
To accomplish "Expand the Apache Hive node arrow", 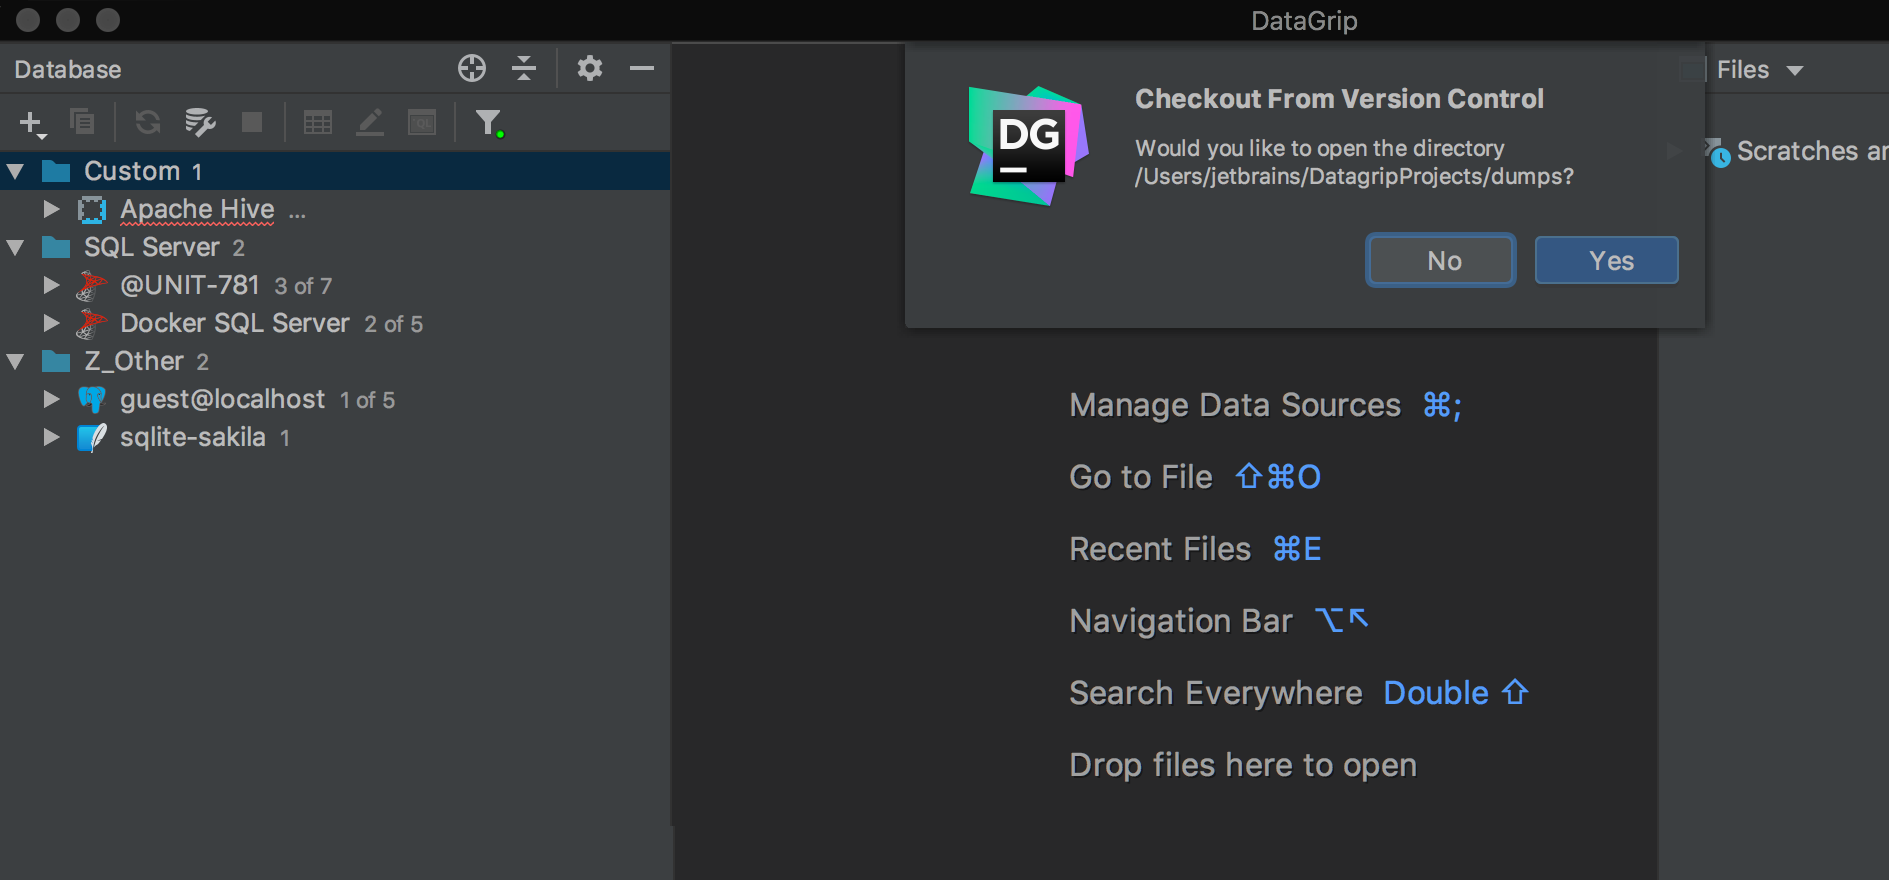I will coord(51,209).
